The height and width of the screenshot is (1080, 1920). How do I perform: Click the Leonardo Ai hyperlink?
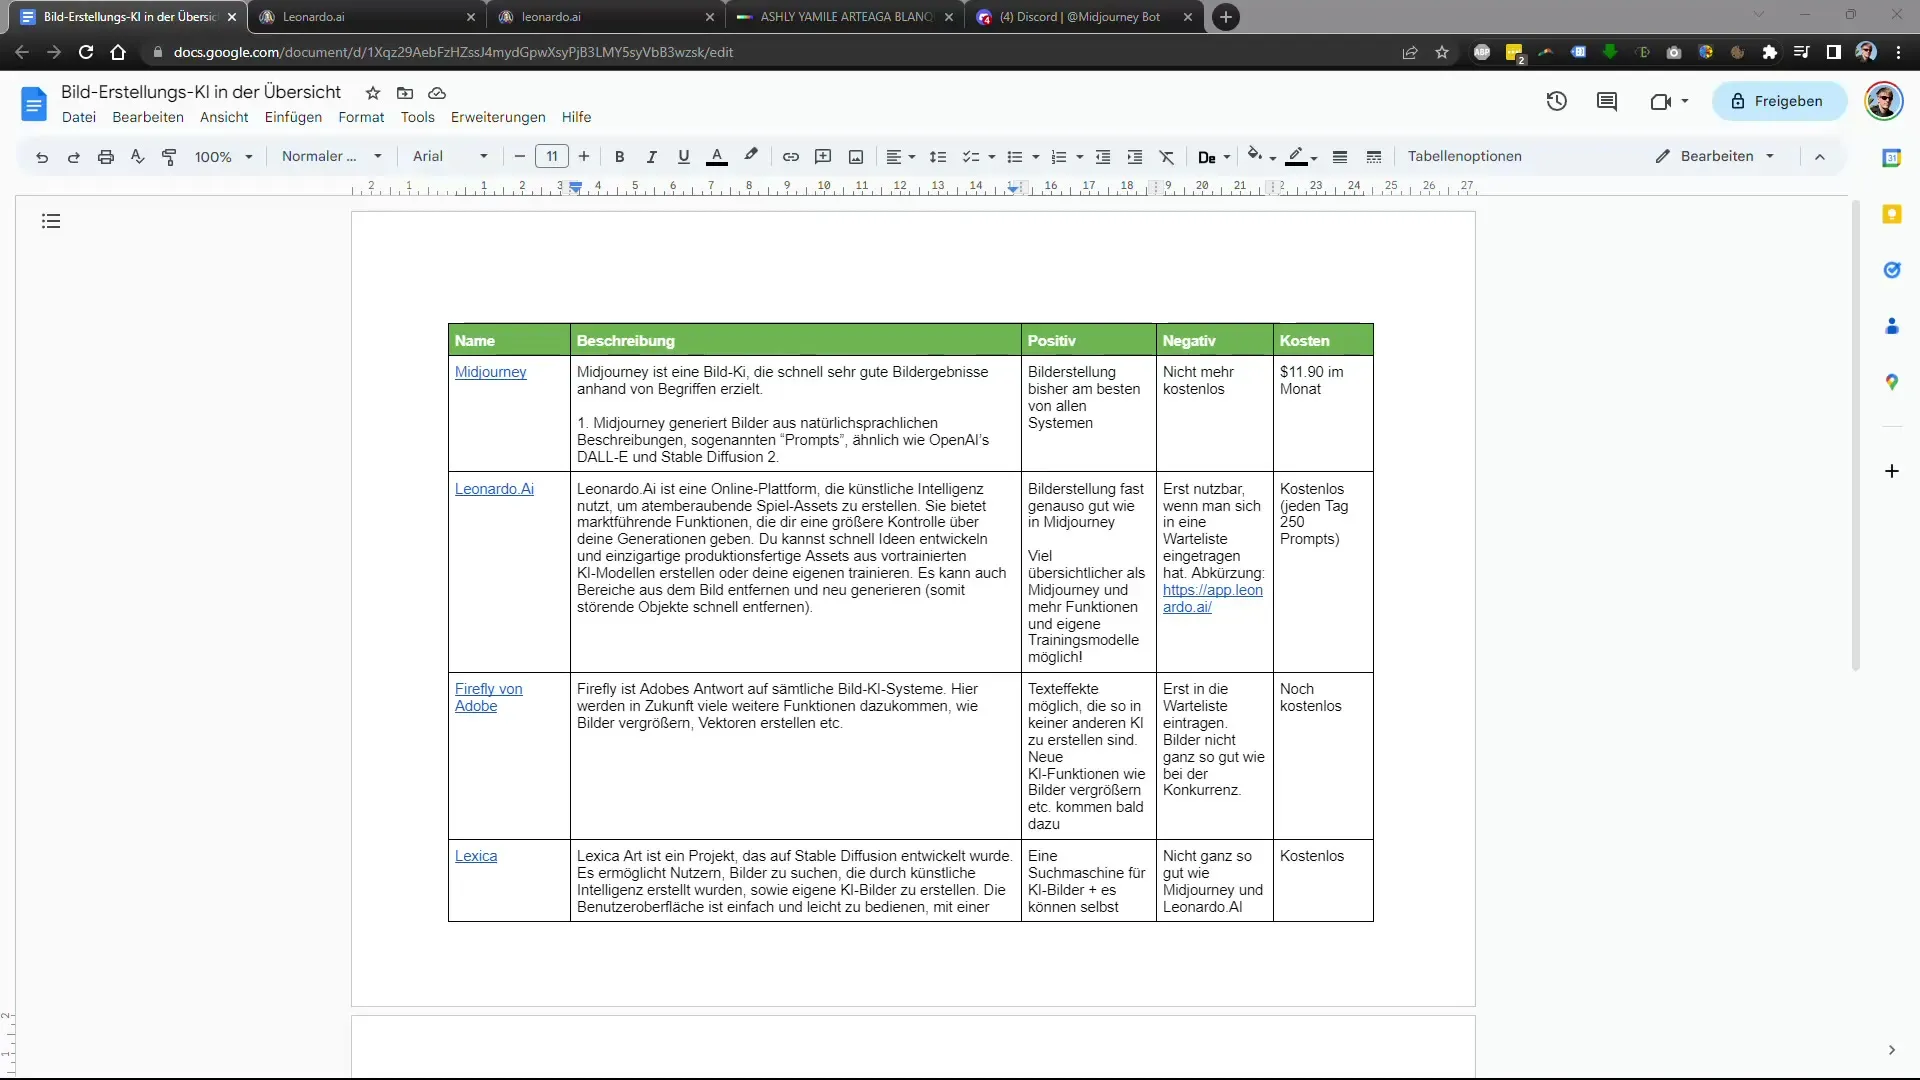(x=493, y=488)
